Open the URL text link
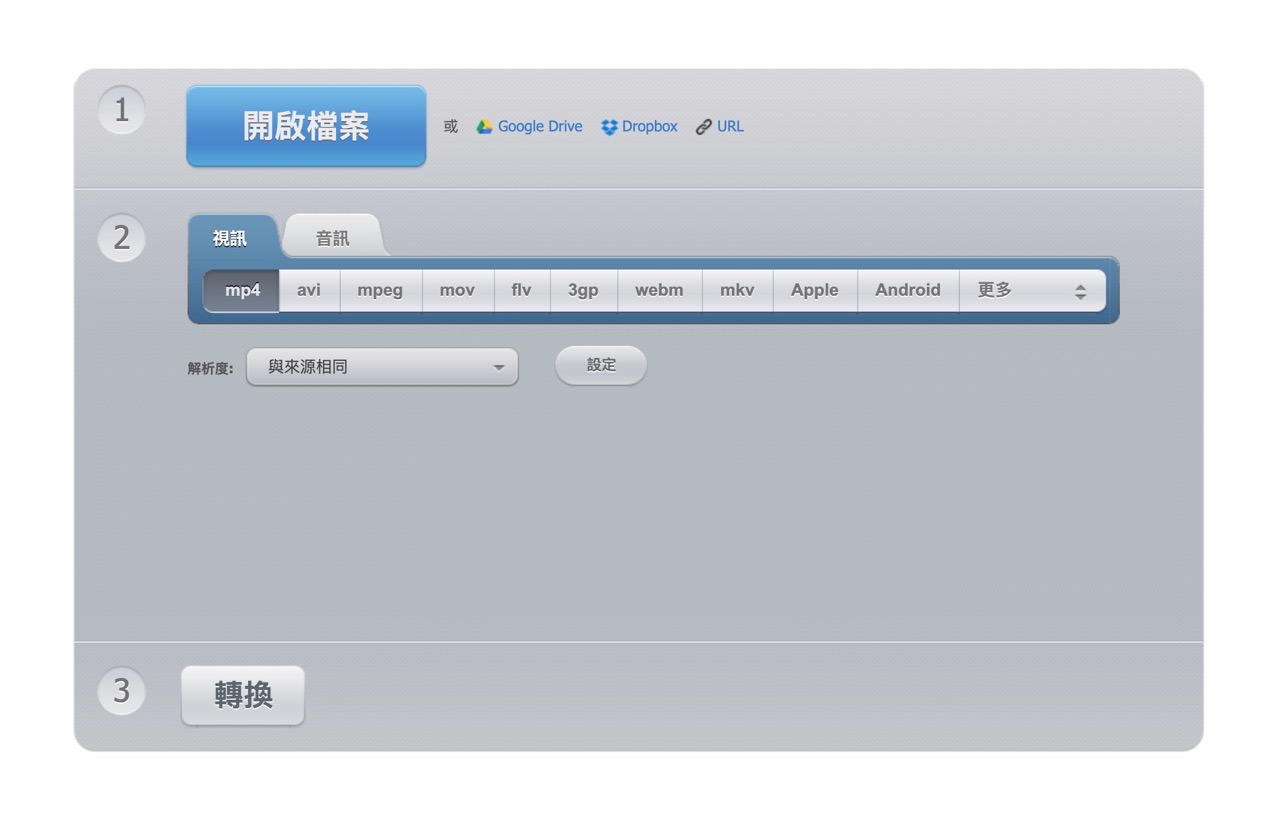This screenshot has width=1280, height=822. [x=730, y=127]
